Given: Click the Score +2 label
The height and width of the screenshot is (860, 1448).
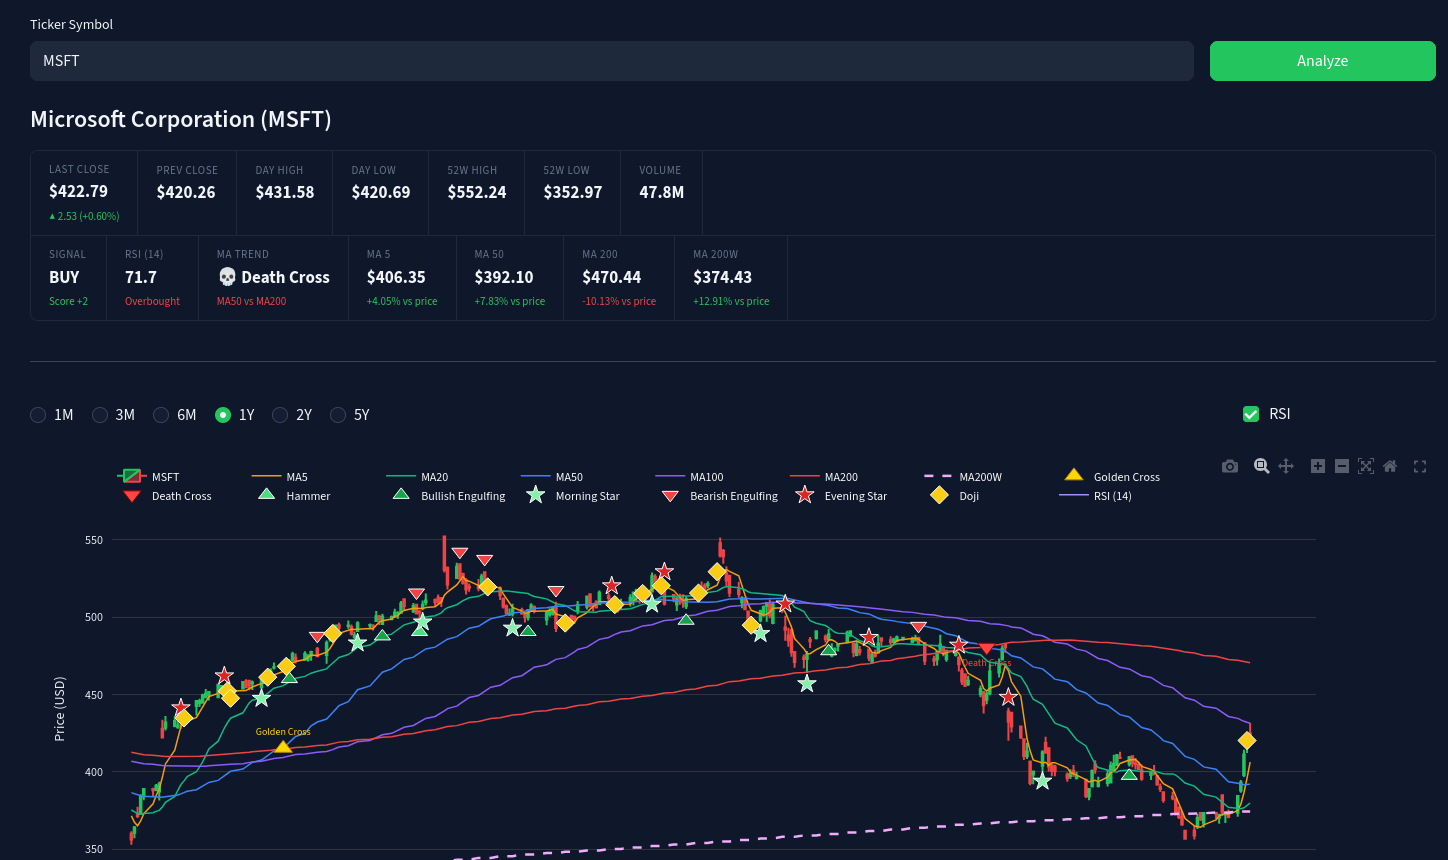Looking at the screenshot, I should click(x=68, y=301).
